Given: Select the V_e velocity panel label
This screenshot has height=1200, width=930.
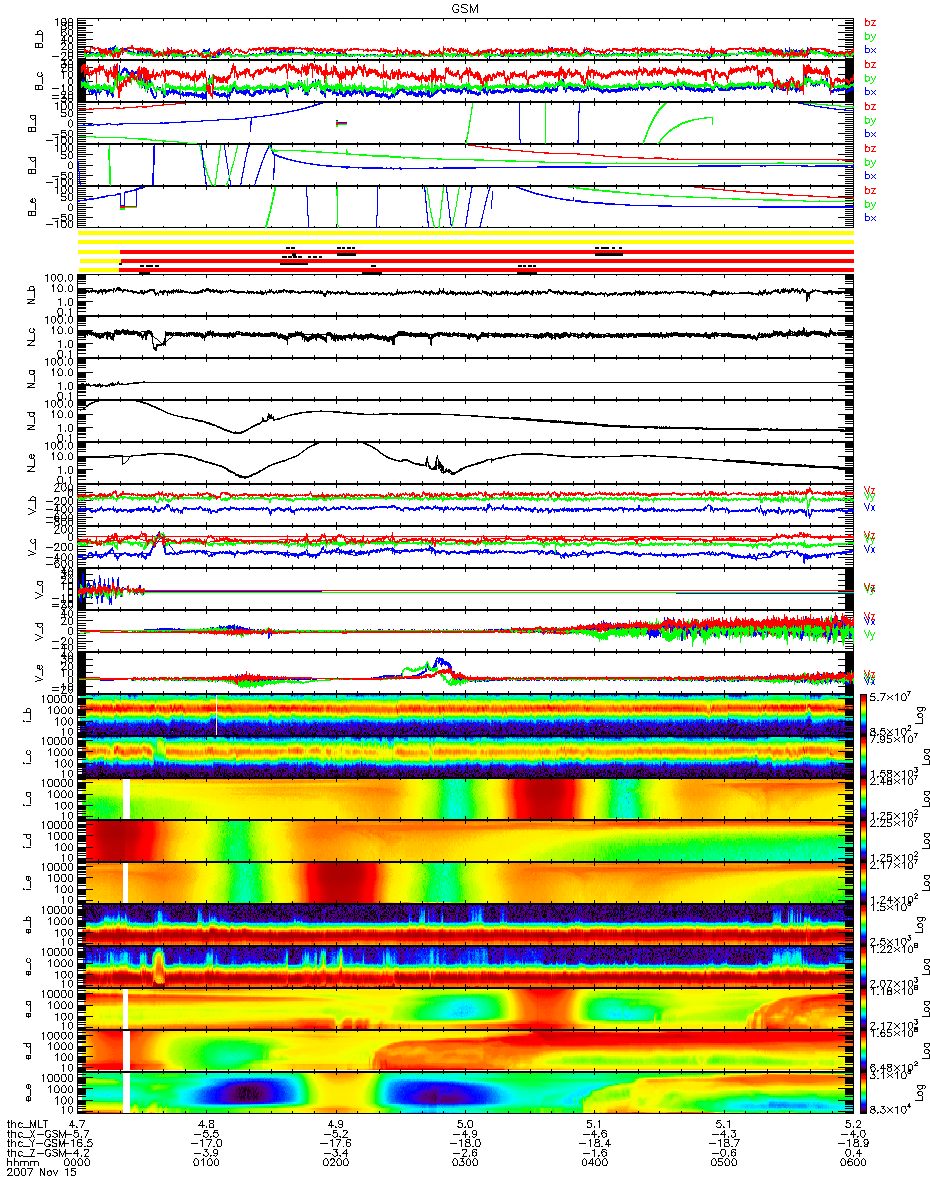Looking at the screenshot, I should (39, 674).
